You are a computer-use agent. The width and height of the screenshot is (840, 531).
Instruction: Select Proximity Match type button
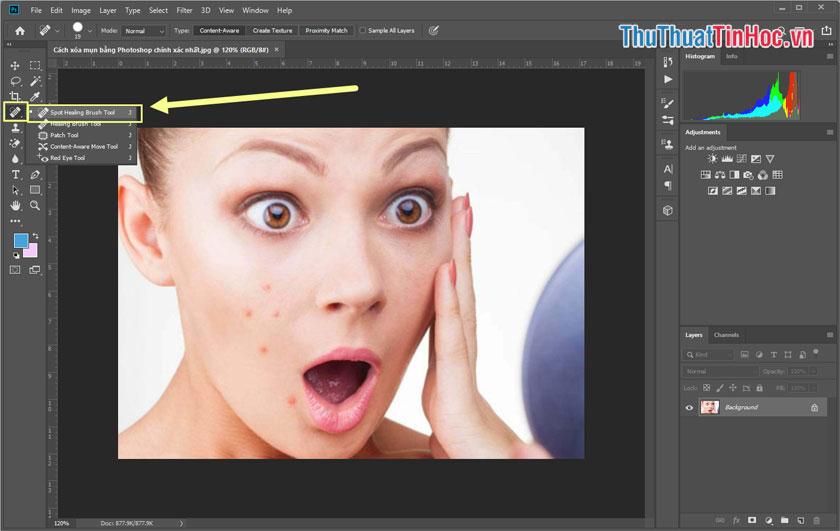coord(326,31)
